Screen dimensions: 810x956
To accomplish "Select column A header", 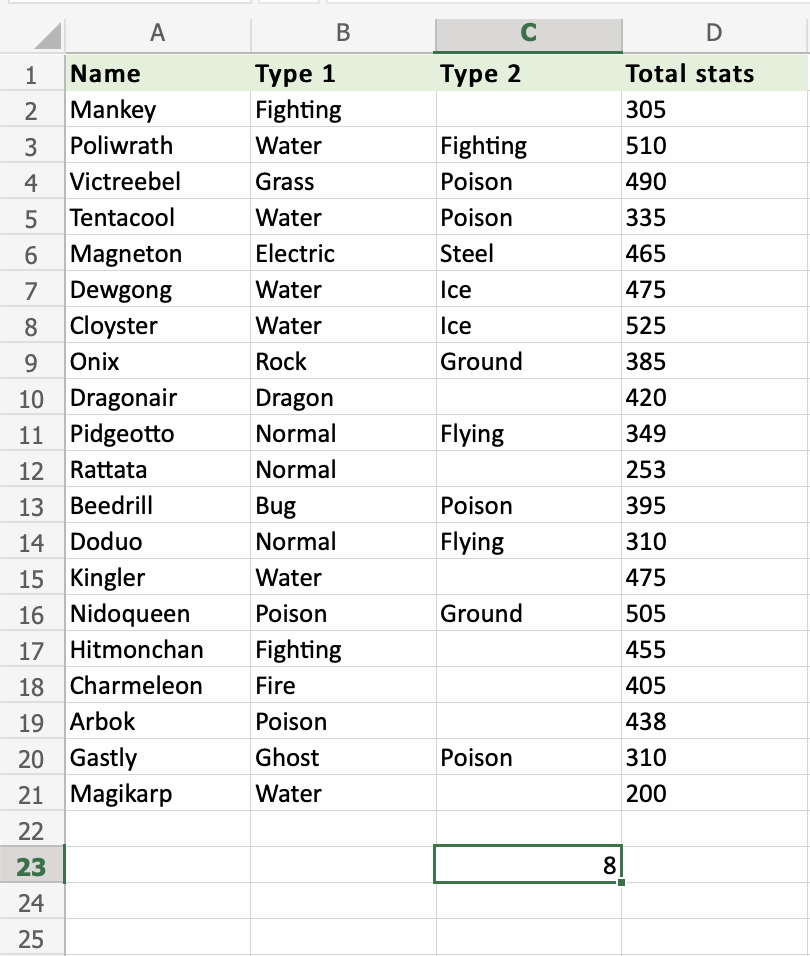I will (x=157, y=33).
